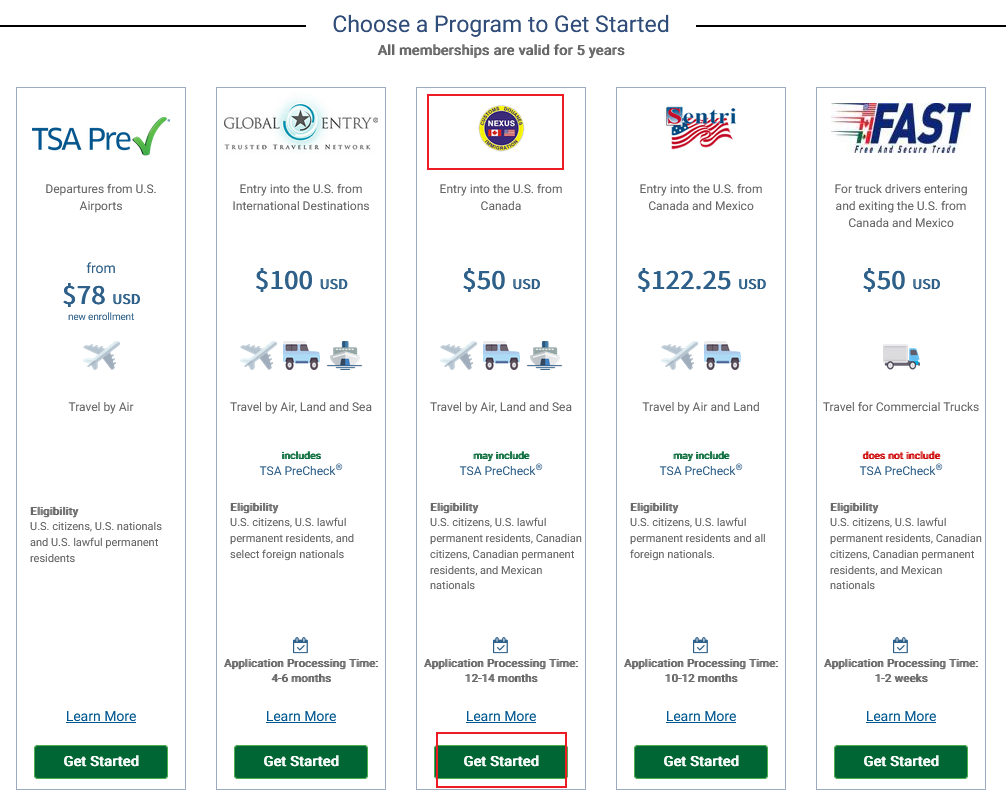1006x799 pixels.
Task: Click the truck icon in FAST column
Action: 901,355
